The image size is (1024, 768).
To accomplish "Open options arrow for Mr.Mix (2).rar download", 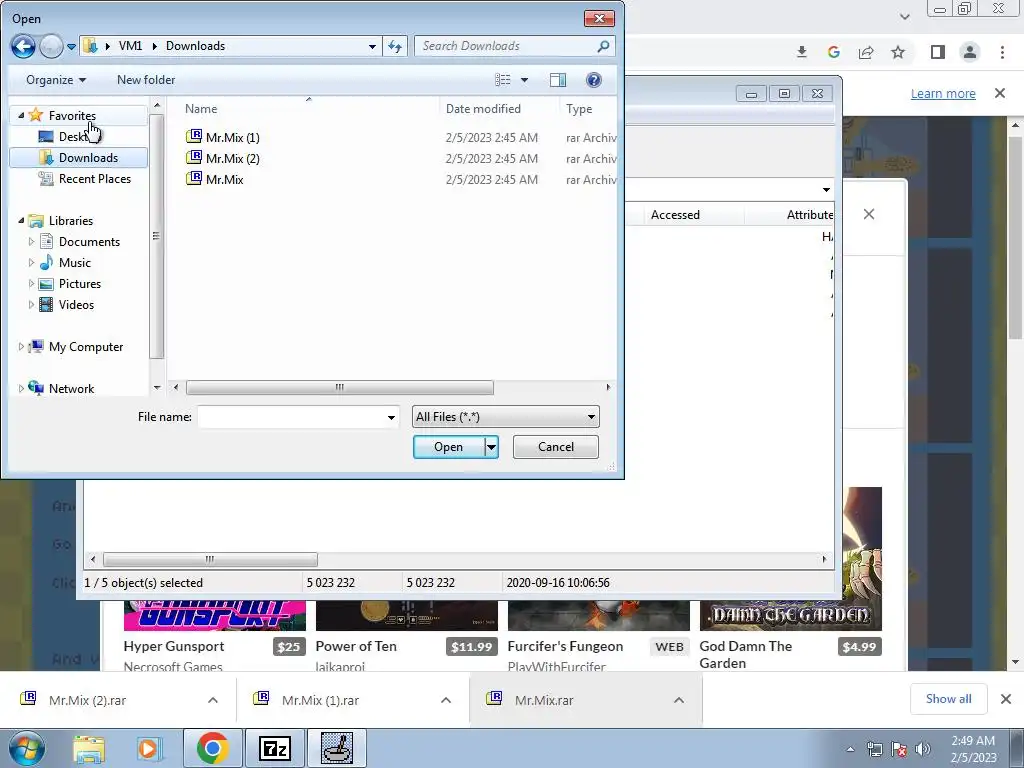I will pyautogui.click(x=213, y=700).
